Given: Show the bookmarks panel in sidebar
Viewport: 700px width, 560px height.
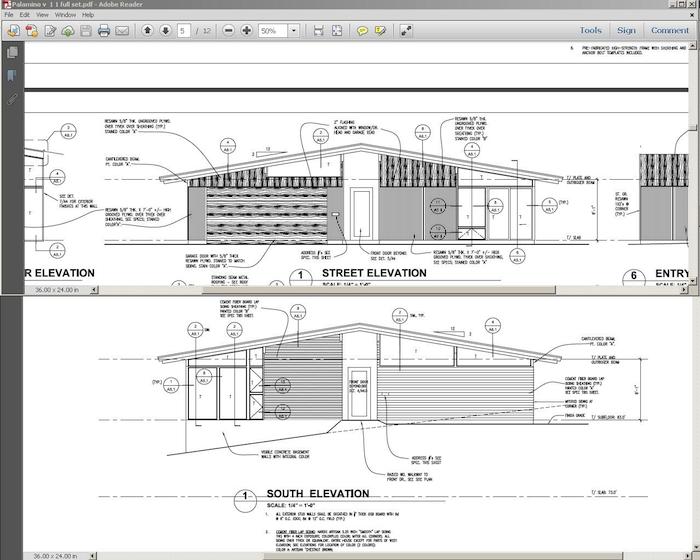Looking at the screenshot, I should click(x=12, y=75).
